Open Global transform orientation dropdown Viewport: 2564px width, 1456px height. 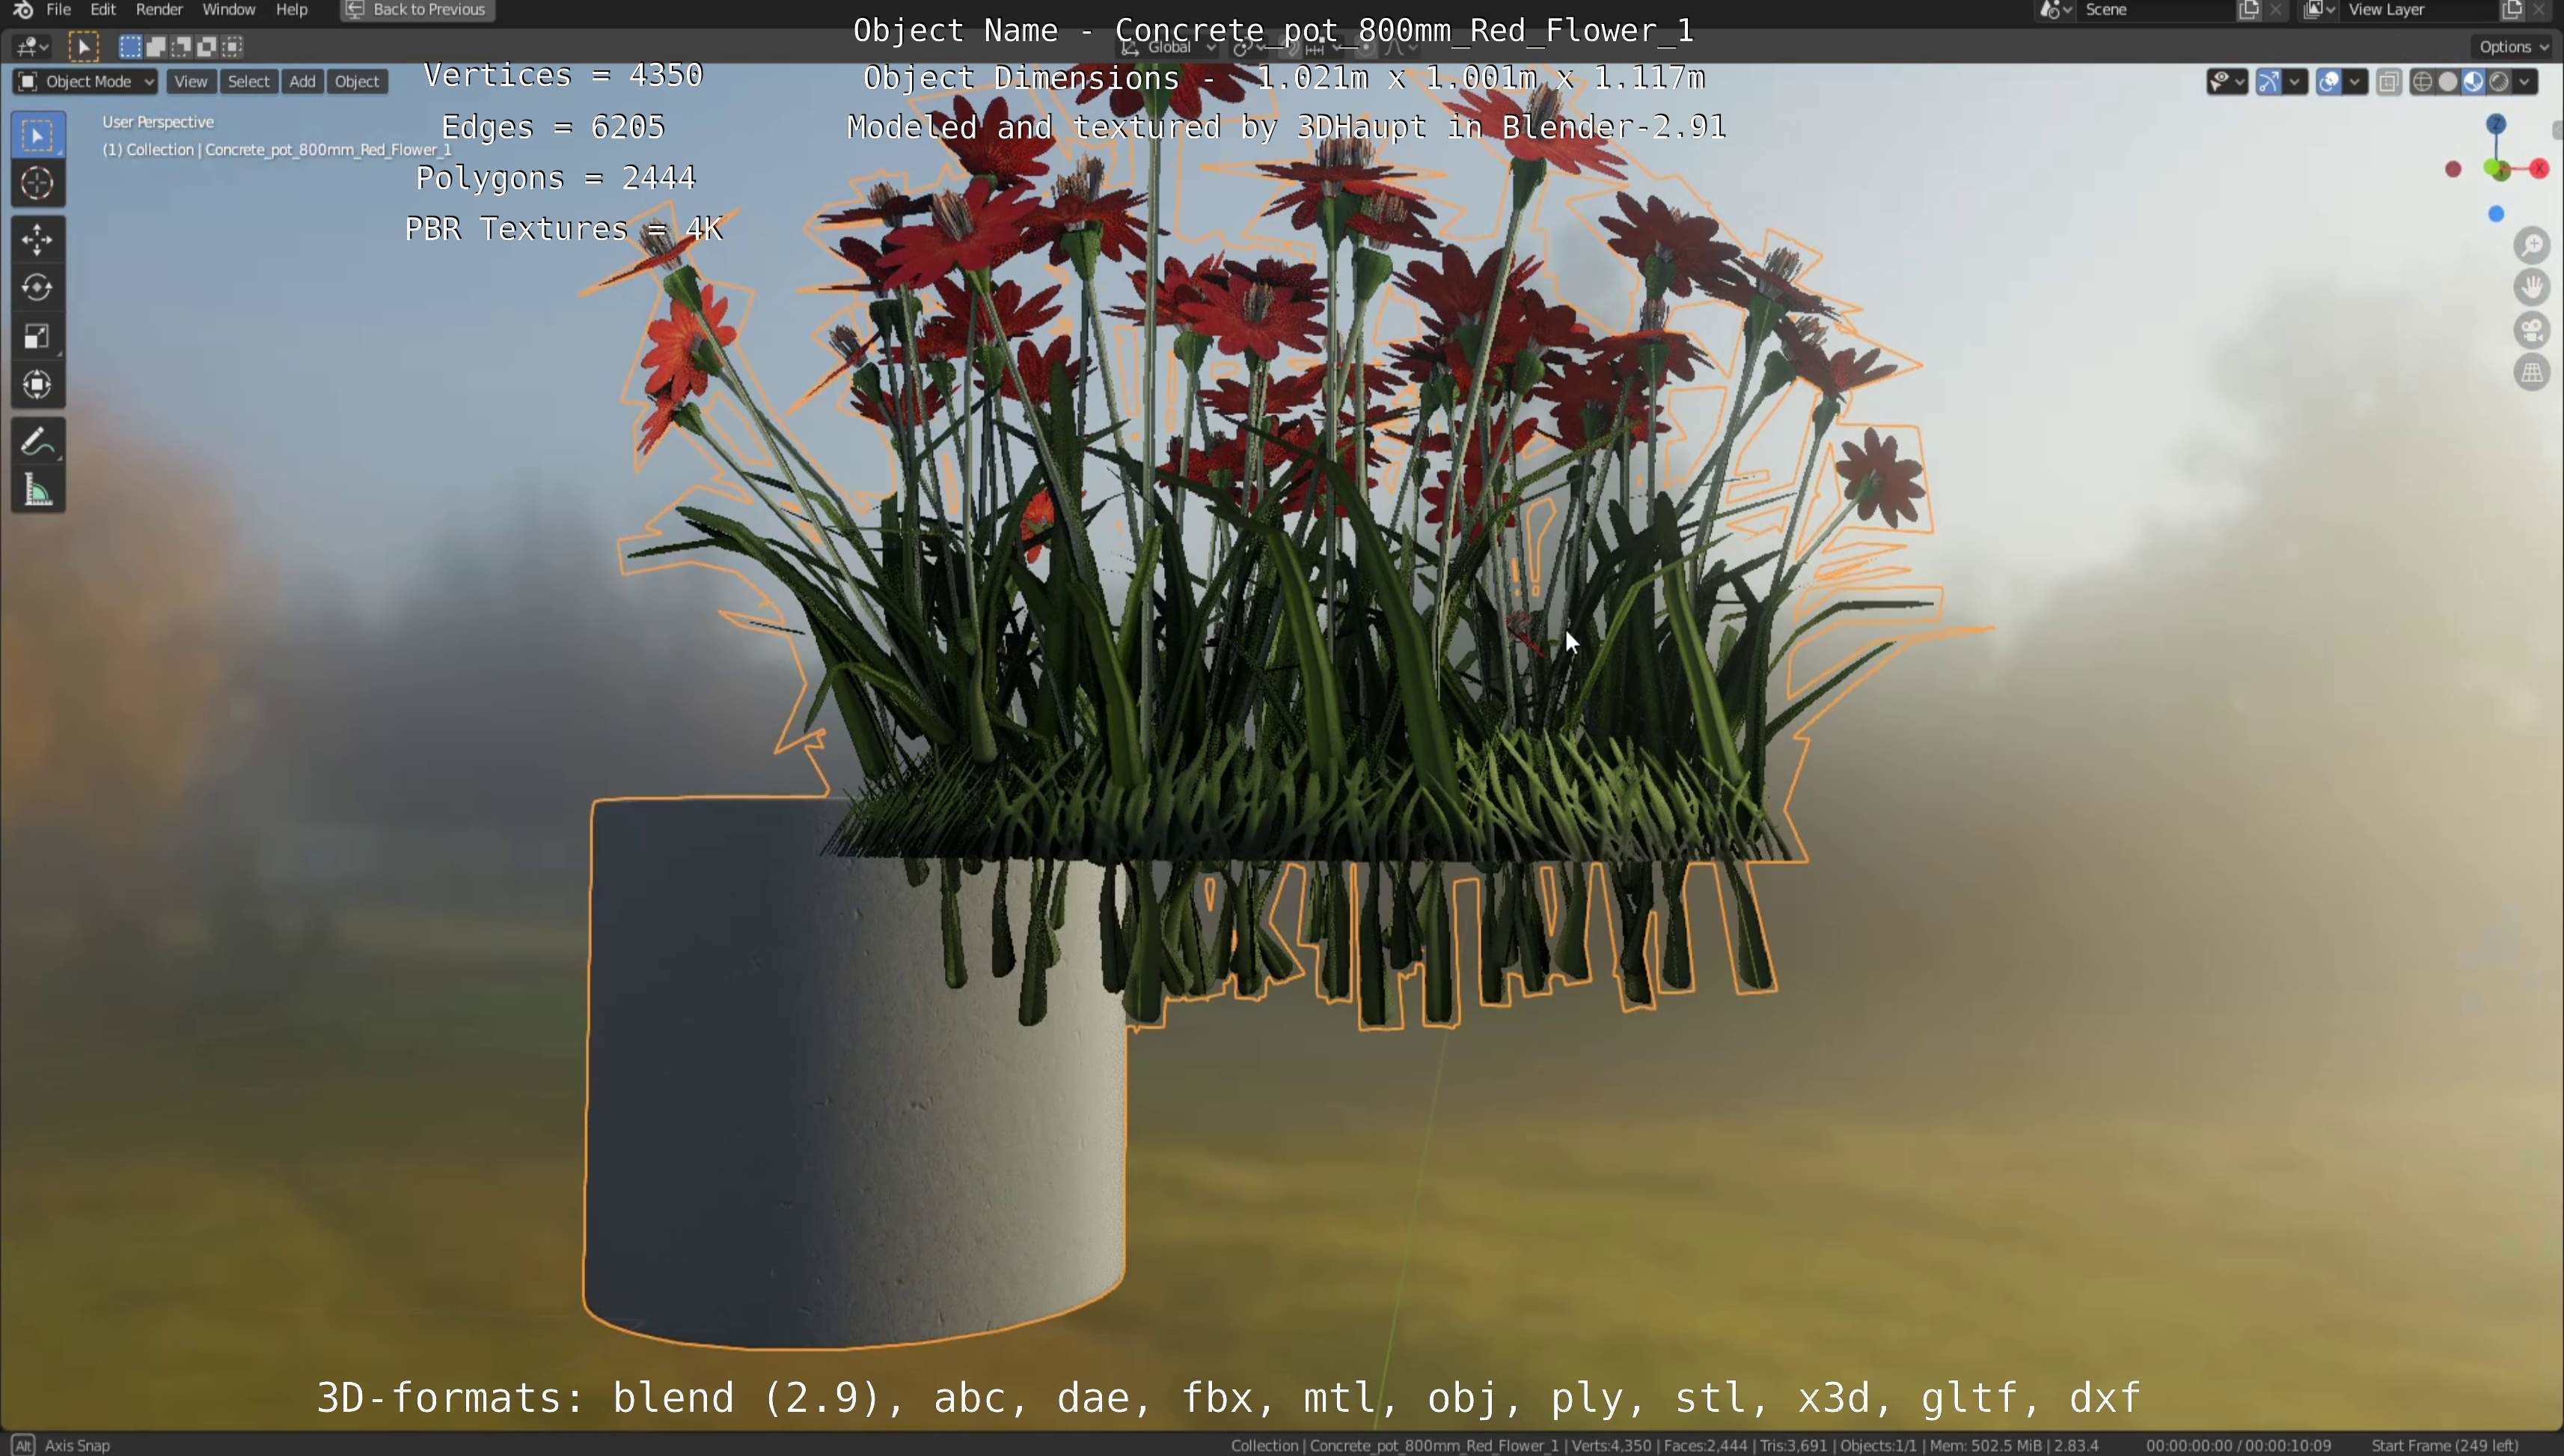pos(1169,47)
